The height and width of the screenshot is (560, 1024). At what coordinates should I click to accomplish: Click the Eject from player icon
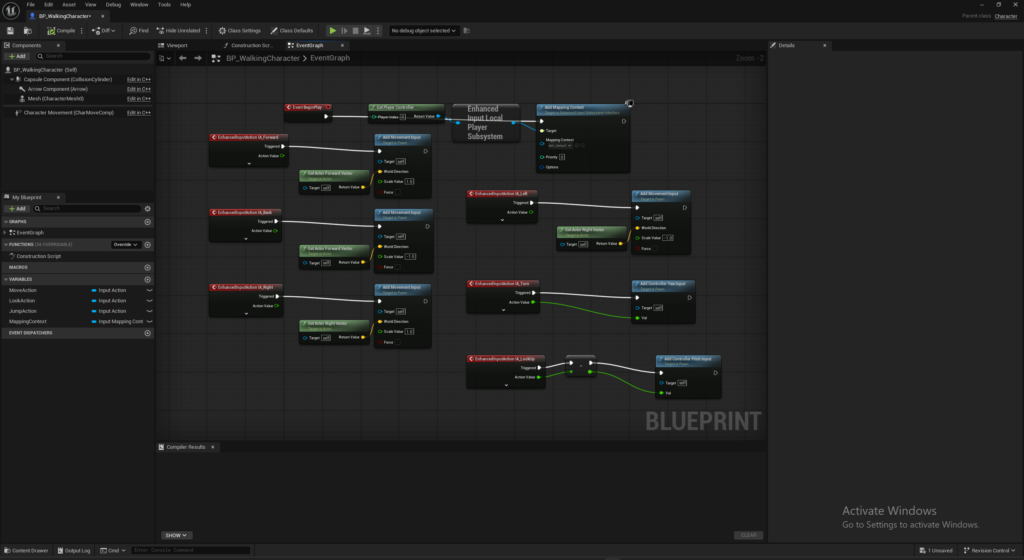click(367, 31)
